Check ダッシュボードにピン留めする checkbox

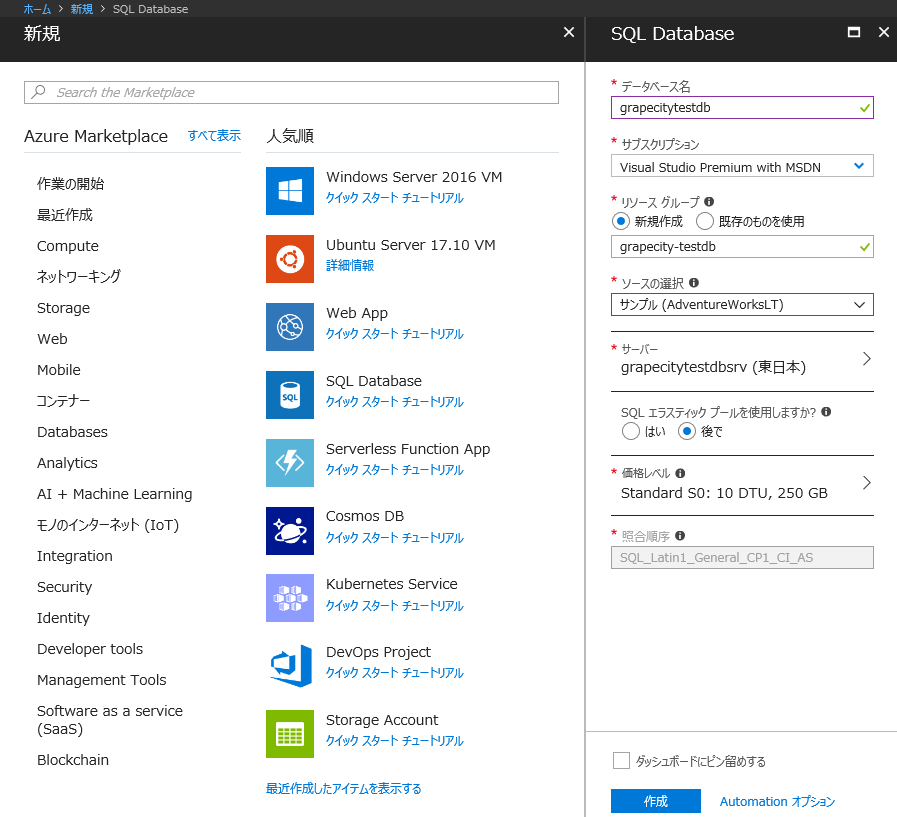[621, 761]
